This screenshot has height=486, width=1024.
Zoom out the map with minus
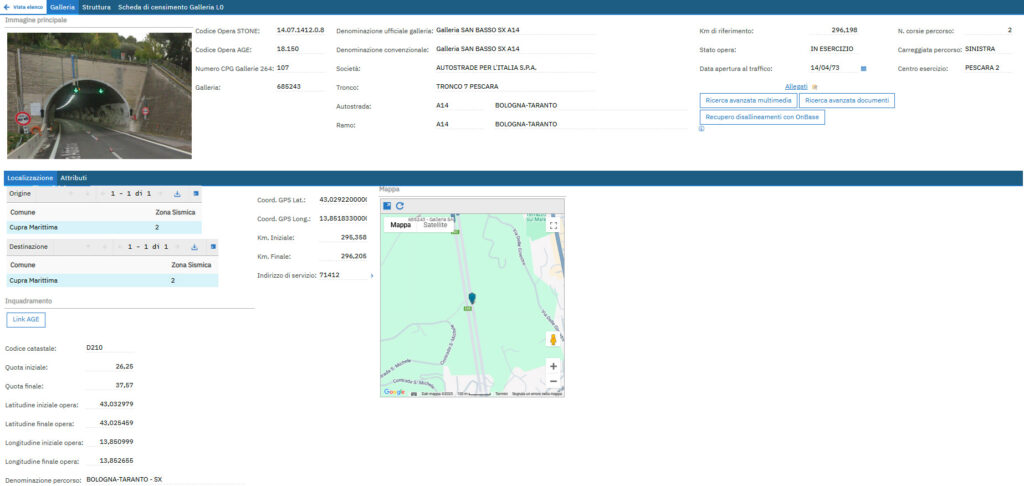[553, 381]
